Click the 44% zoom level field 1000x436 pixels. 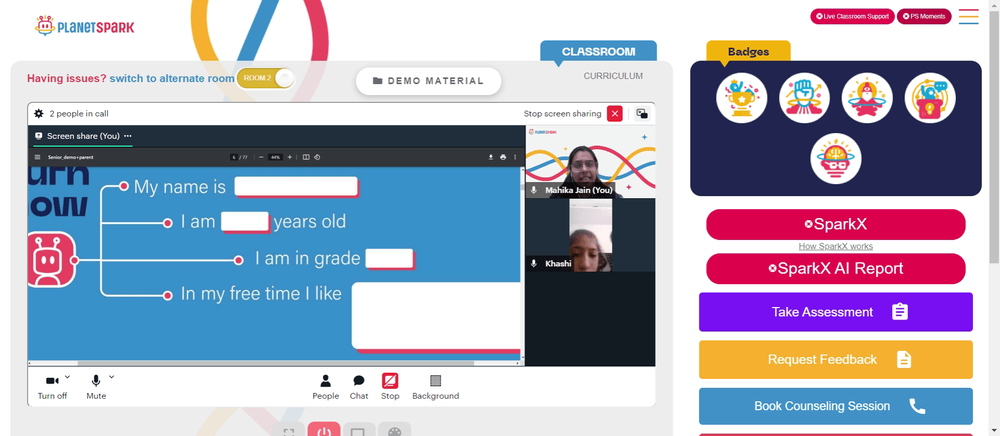point(276,157)
